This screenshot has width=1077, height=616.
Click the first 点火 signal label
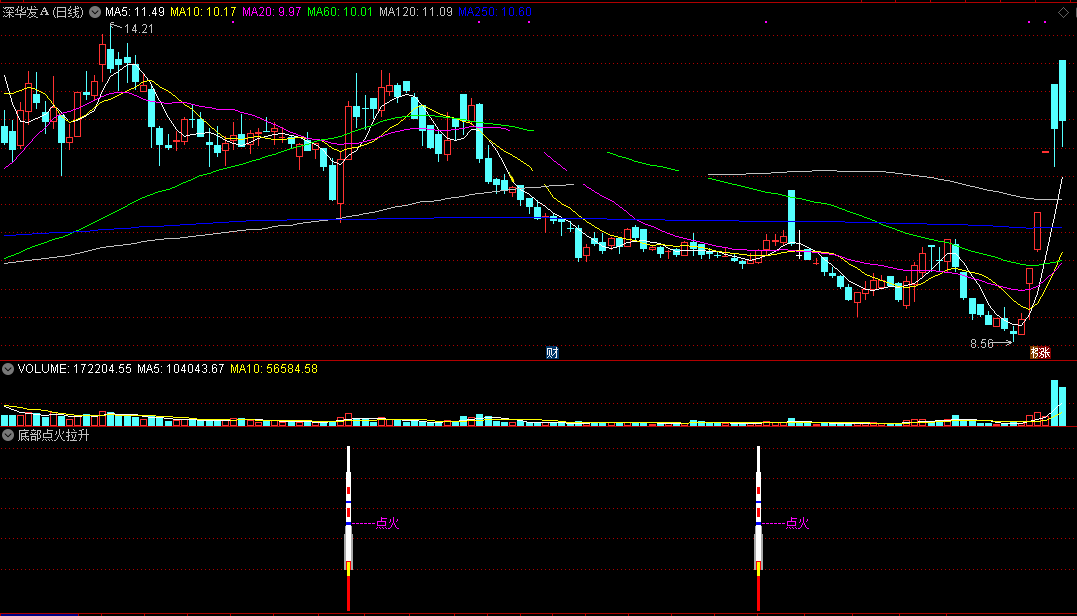click(387, 523)
